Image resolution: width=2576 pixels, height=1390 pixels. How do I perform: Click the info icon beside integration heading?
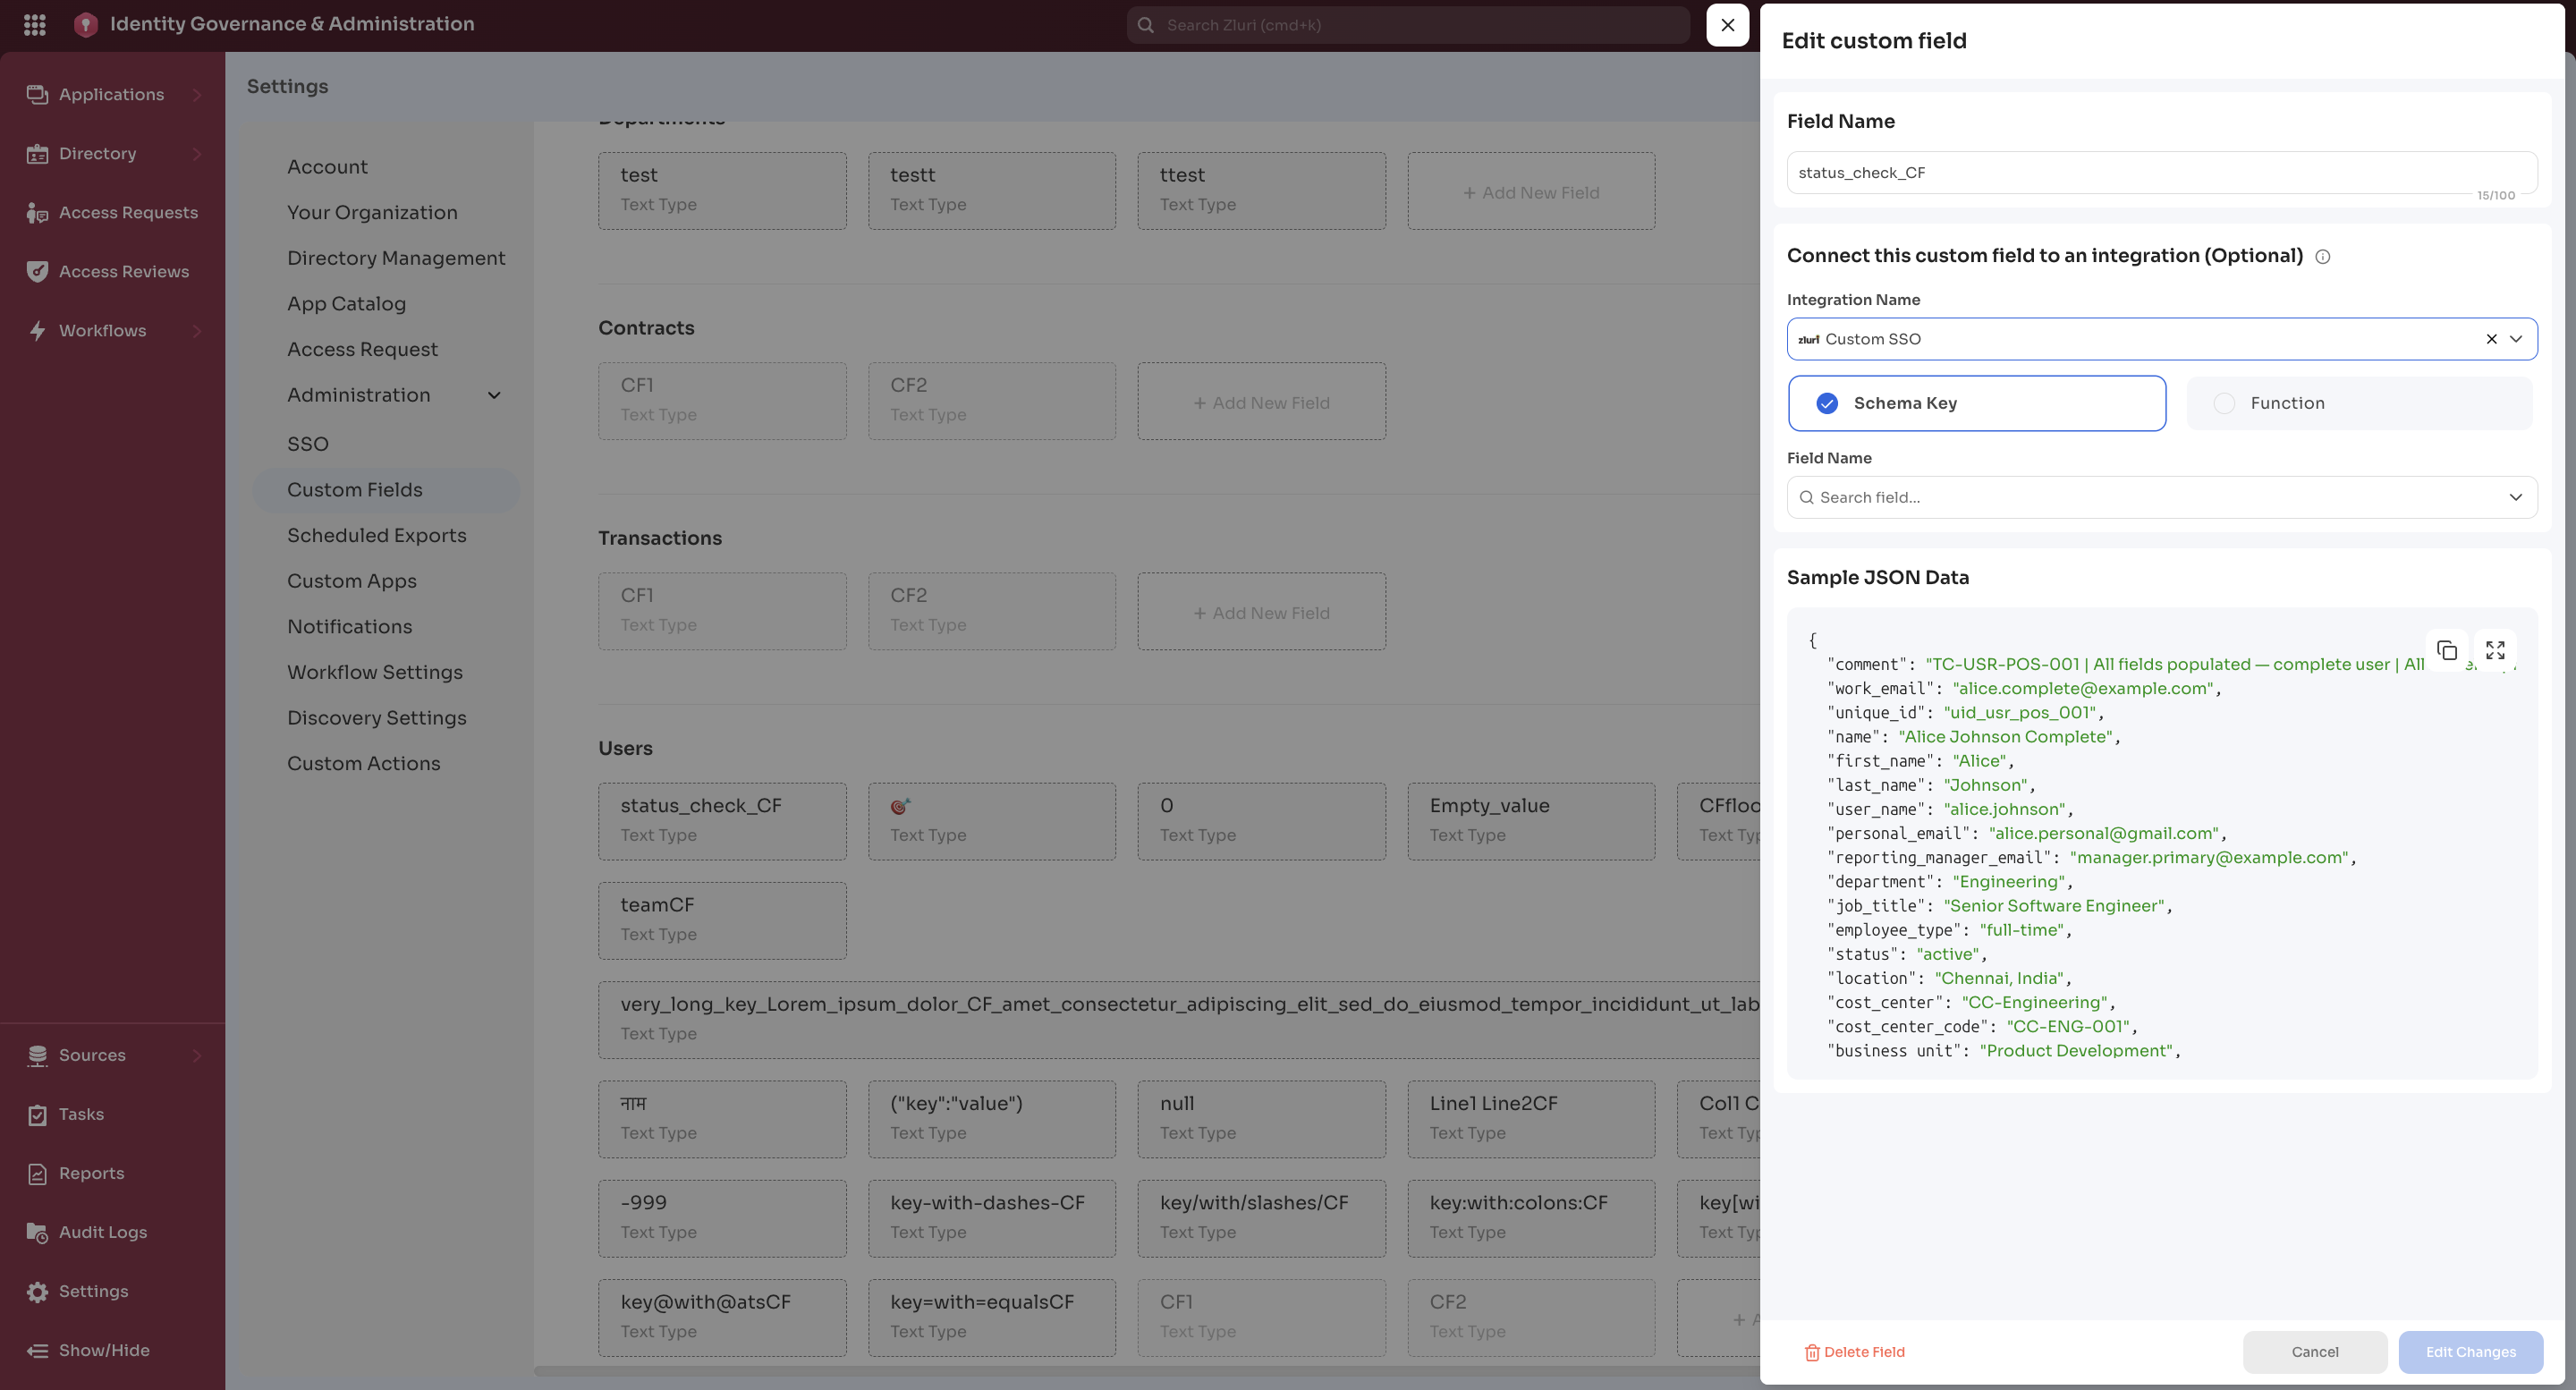pyautogui.click(x=2322, y=257)
